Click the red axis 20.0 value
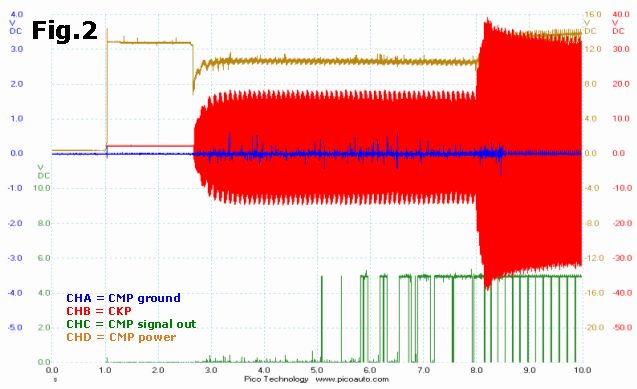Screen dimensions: 637x389 point(621,84)
